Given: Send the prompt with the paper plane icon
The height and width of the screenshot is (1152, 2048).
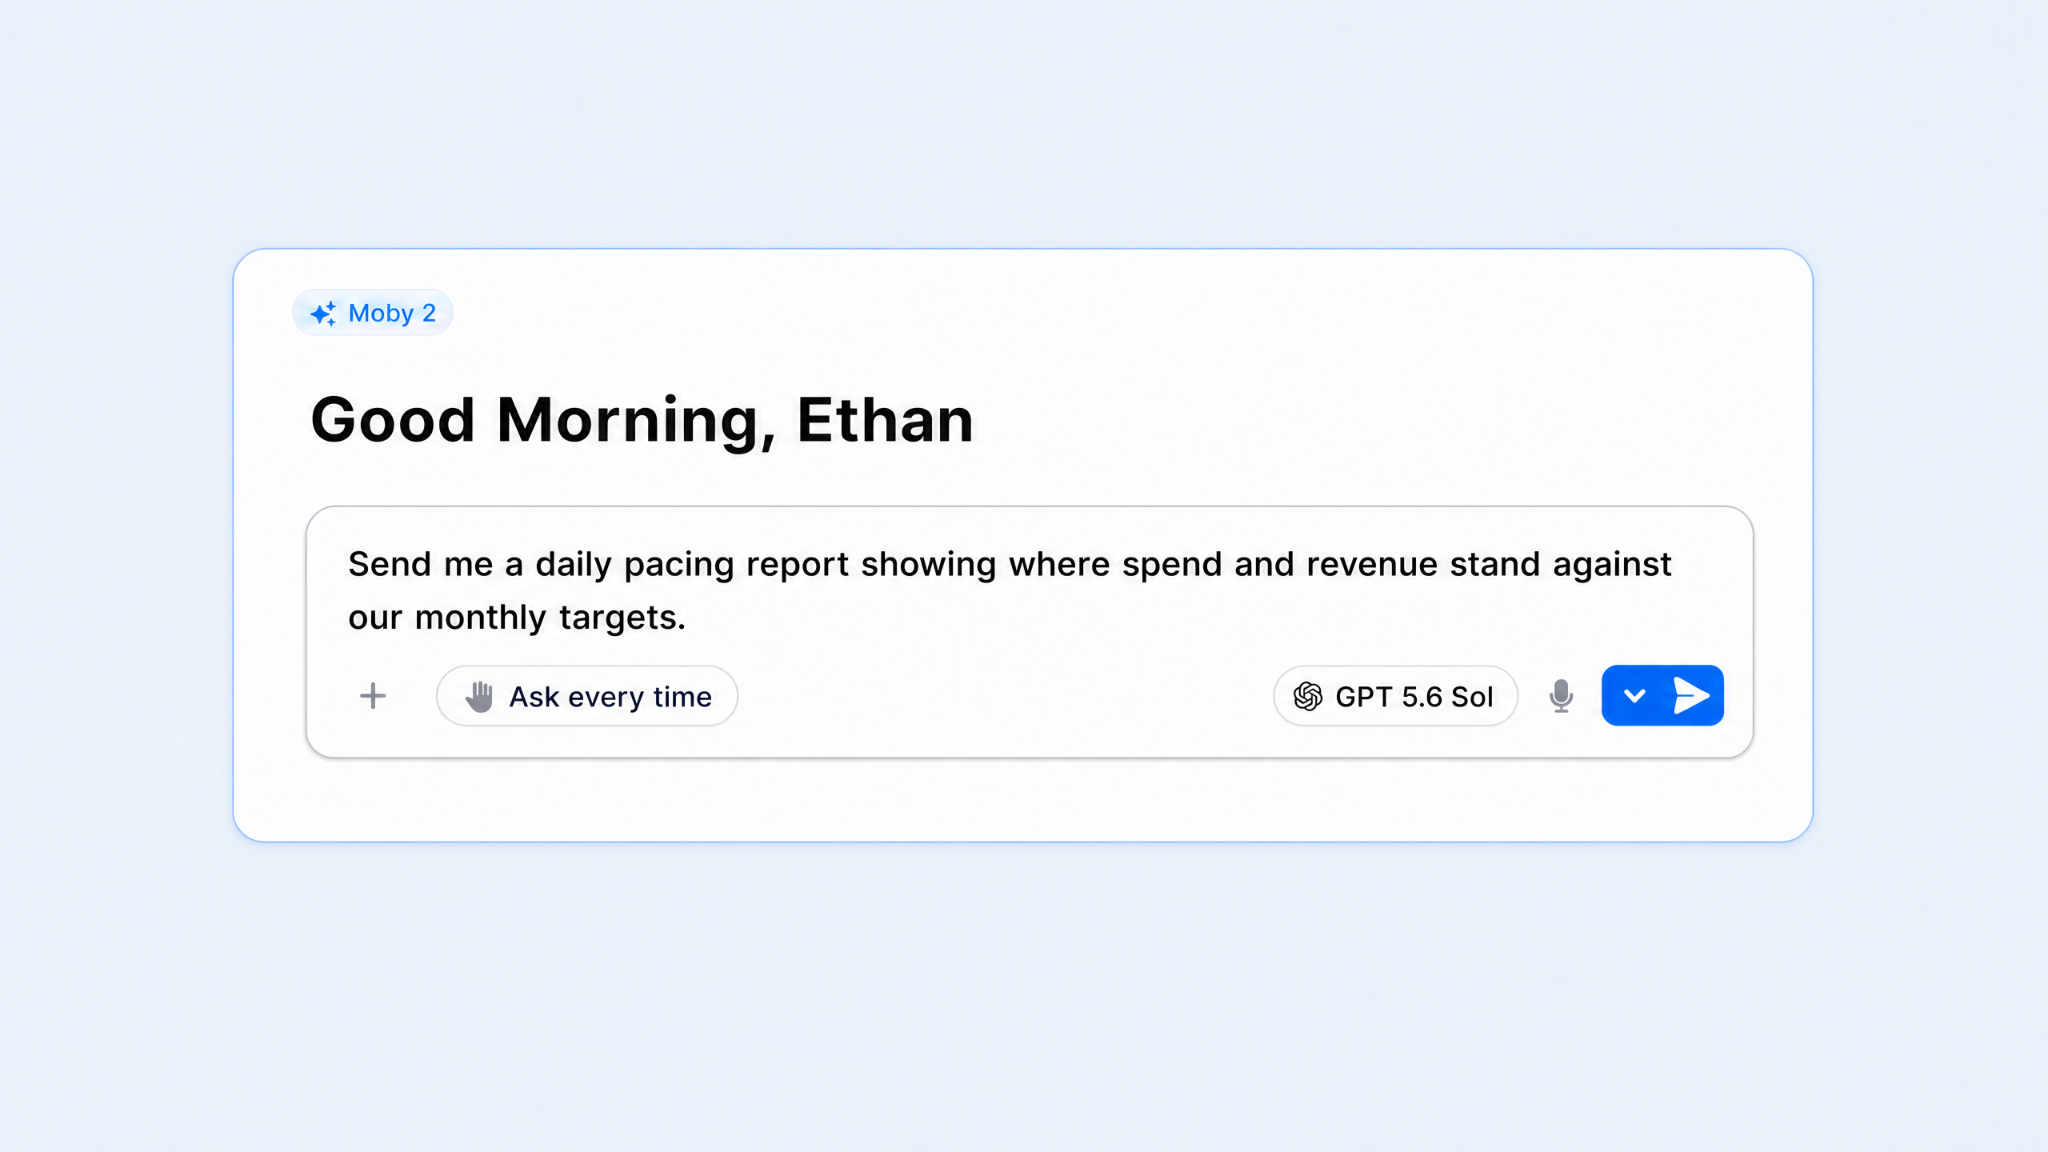Looking at the screenshot, I should click(x=1691, y=696).
